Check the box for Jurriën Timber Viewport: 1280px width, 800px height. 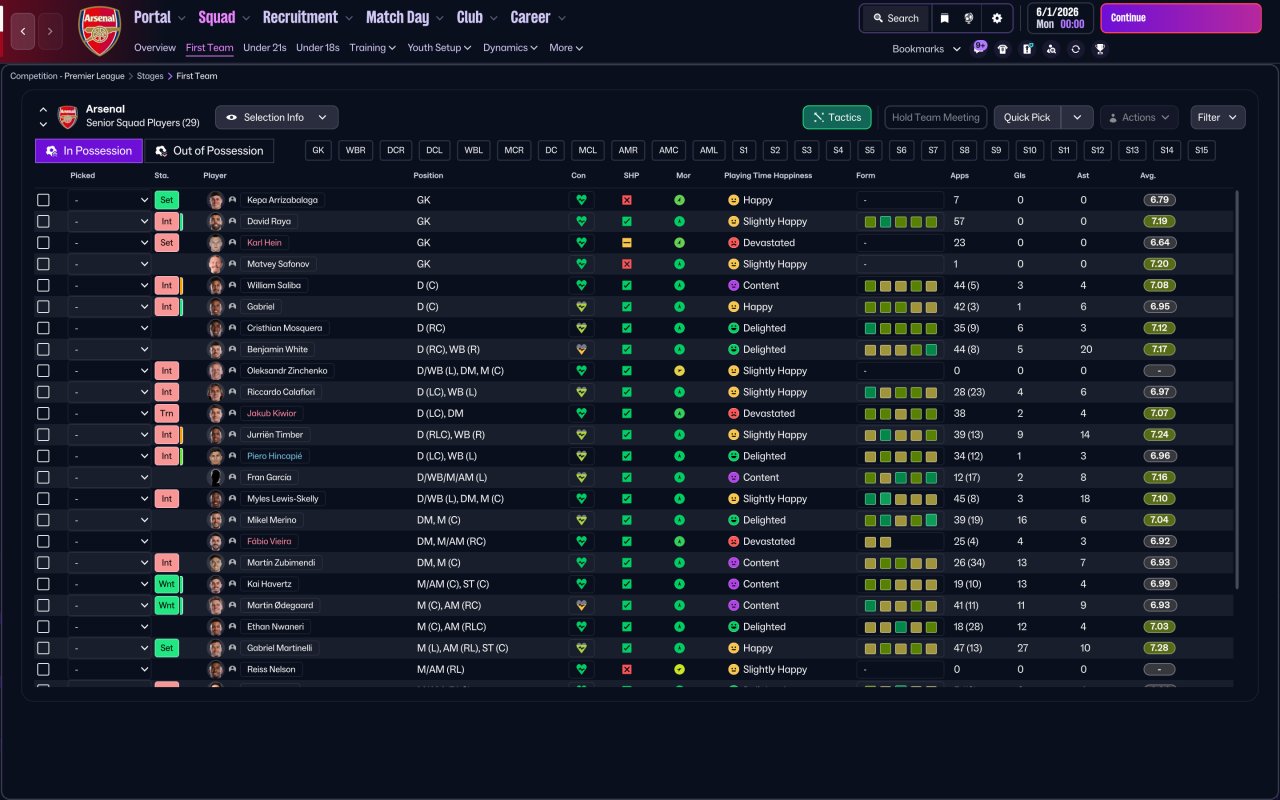point(43,435)
